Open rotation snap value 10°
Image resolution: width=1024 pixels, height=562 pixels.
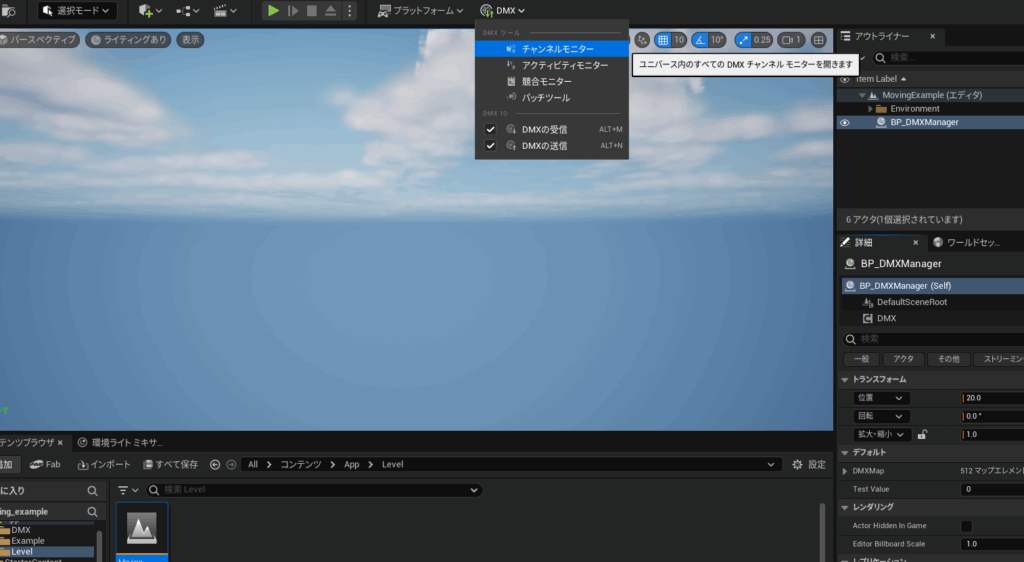[x=718, y=40]
